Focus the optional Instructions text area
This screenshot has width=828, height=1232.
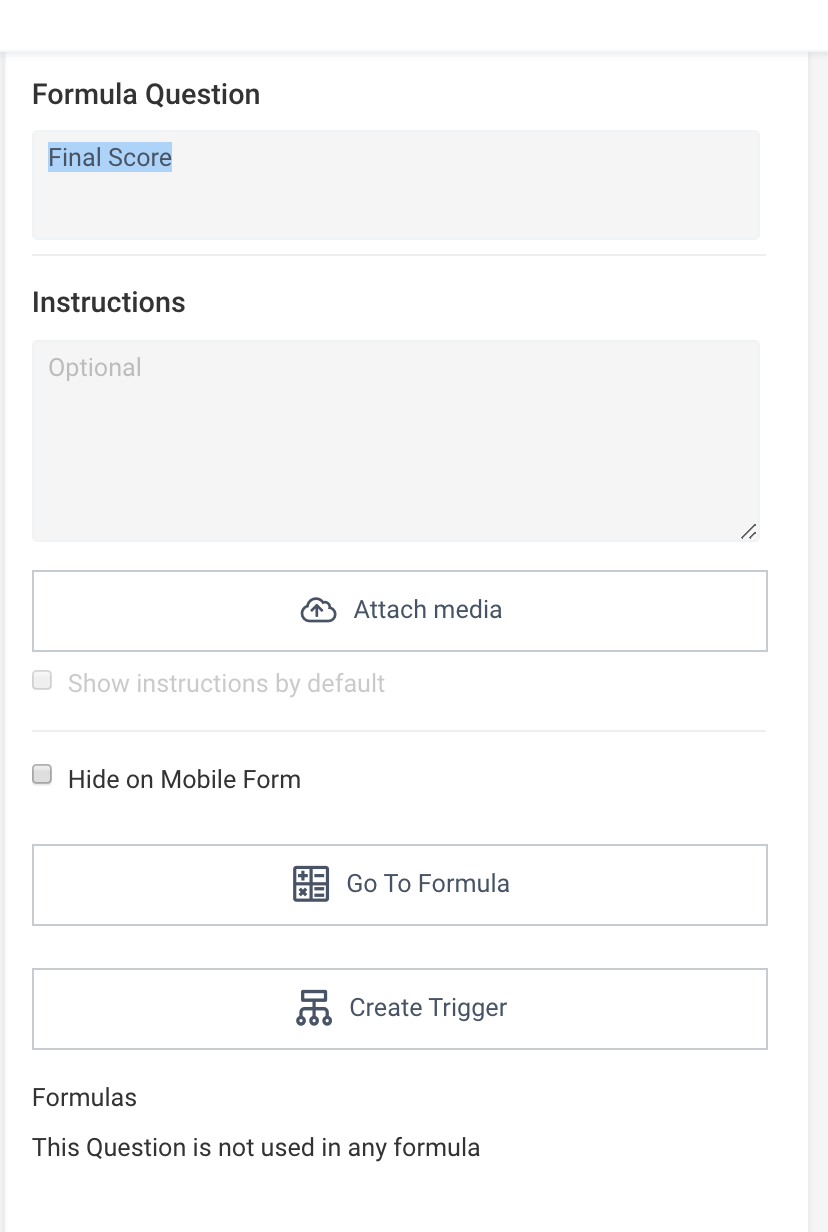point(396,441)
